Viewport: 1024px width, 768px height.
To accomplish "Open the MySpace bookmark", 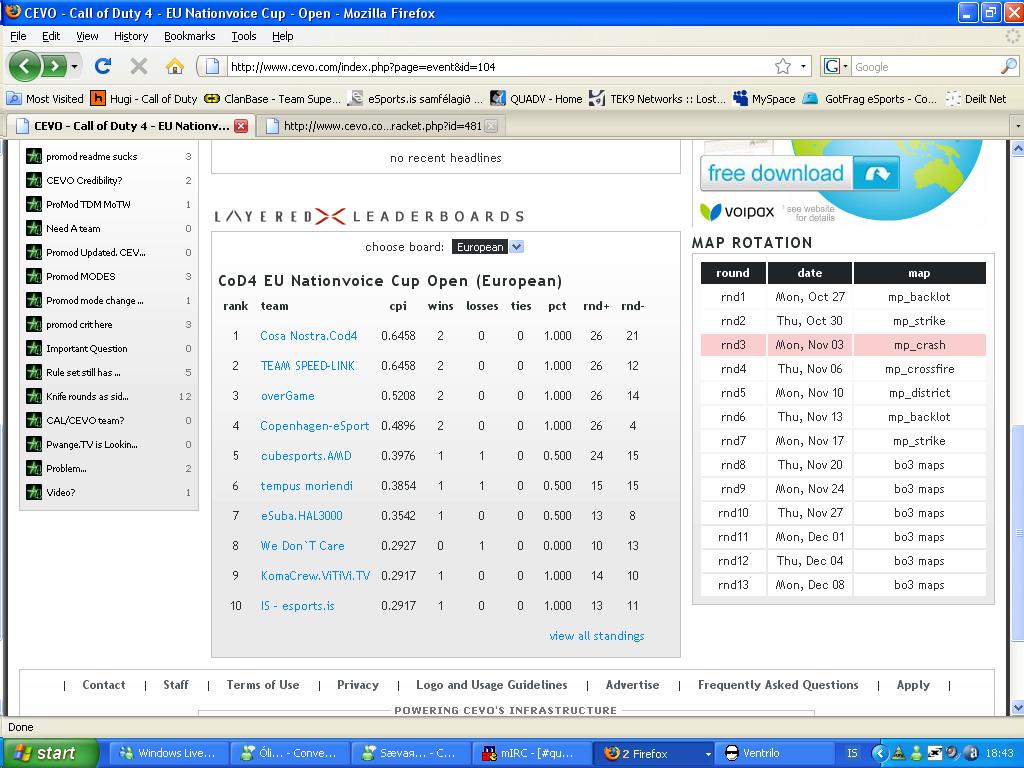I will coord(764,99).
